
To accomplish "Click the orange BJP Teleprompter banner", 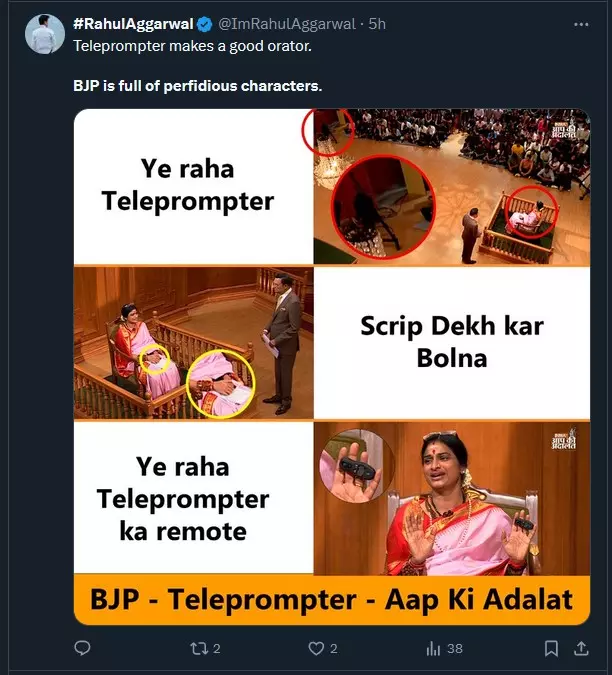I will tap(332, 600).
